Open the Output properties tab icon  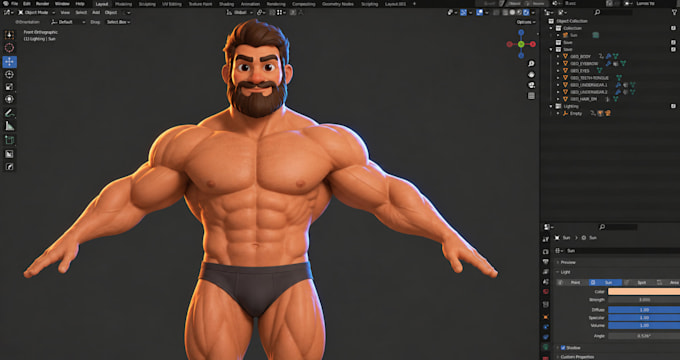click(x=546, y=262)
